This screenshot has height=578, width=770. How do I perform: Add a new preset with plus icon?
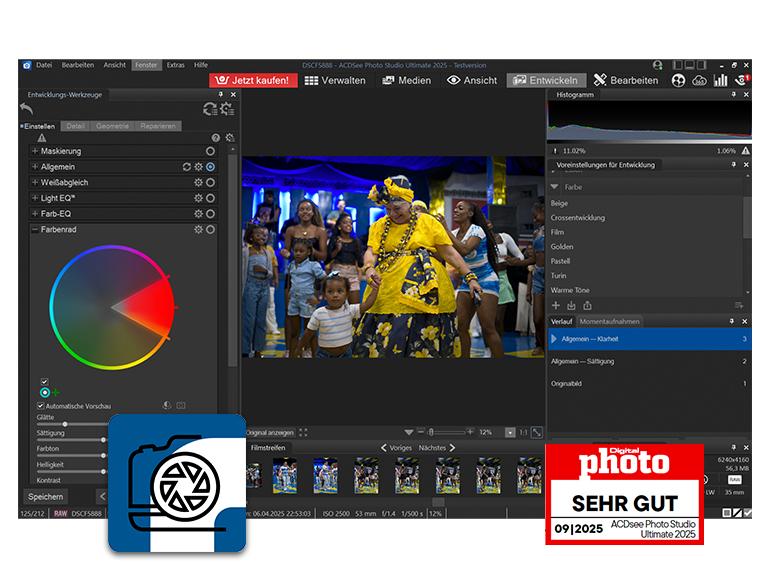tap(556, 305)
